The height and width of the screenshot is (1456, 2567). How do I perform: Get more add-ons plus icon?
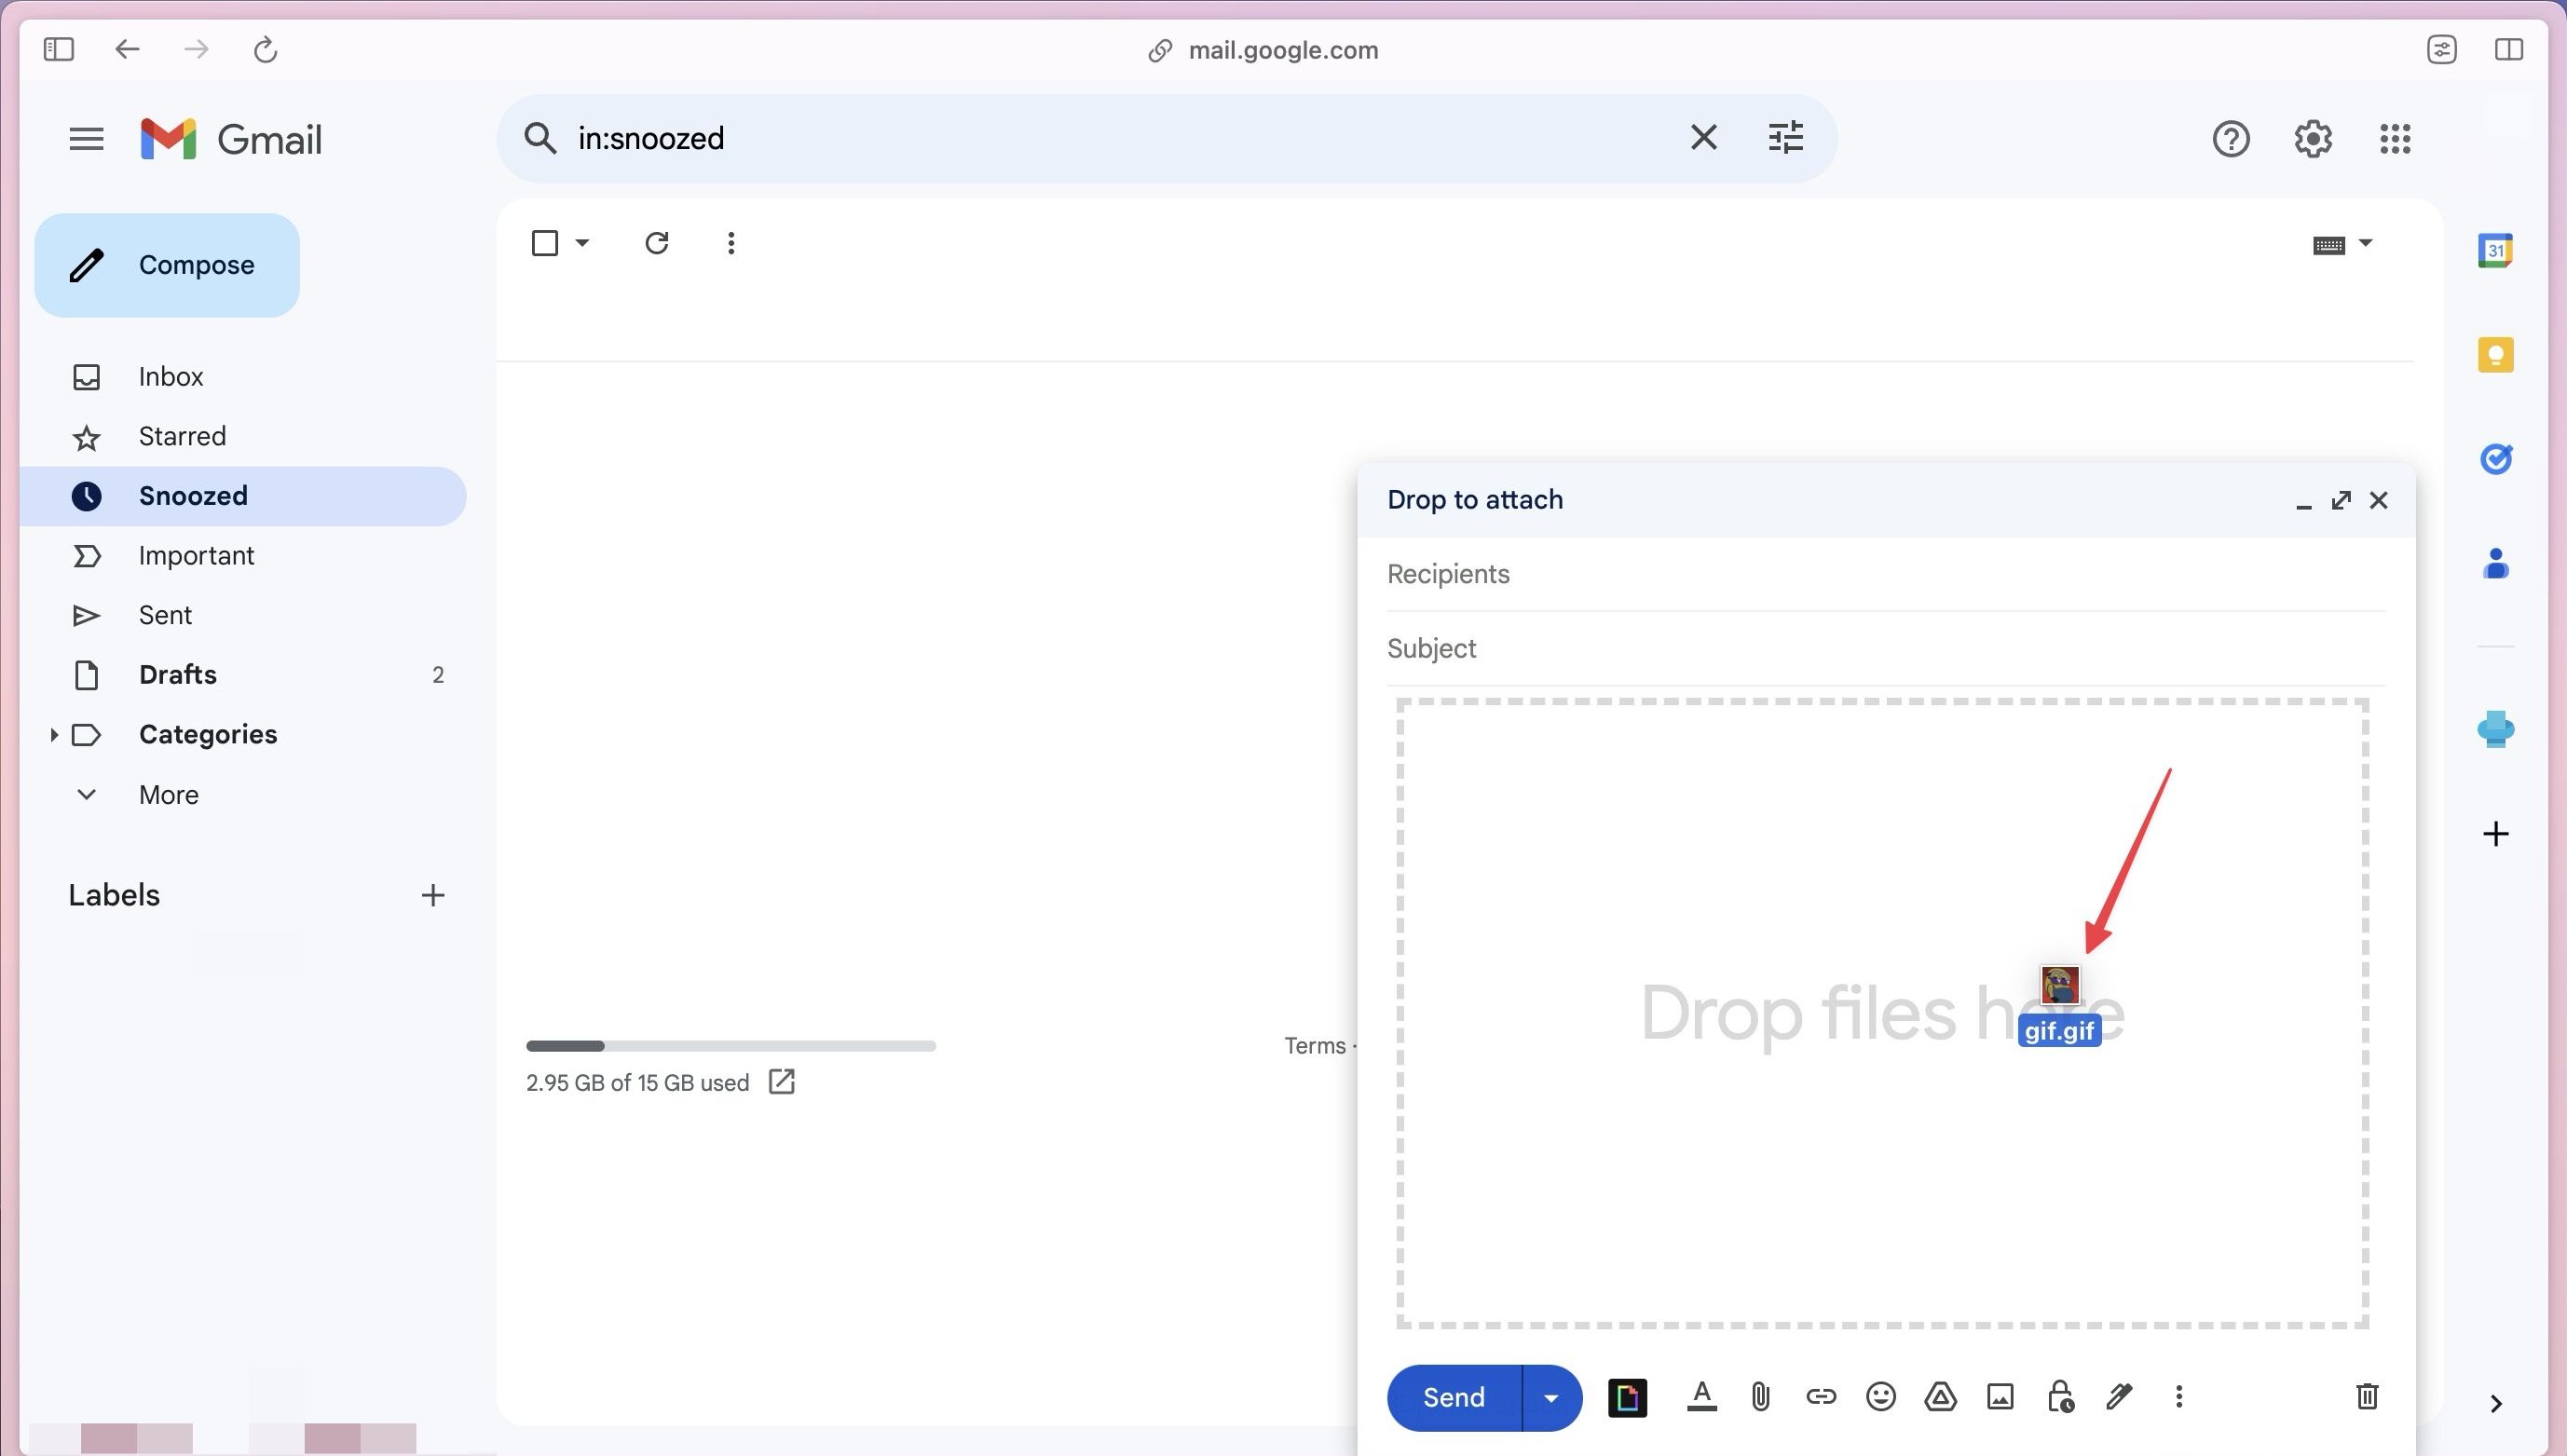[2495, 834]
